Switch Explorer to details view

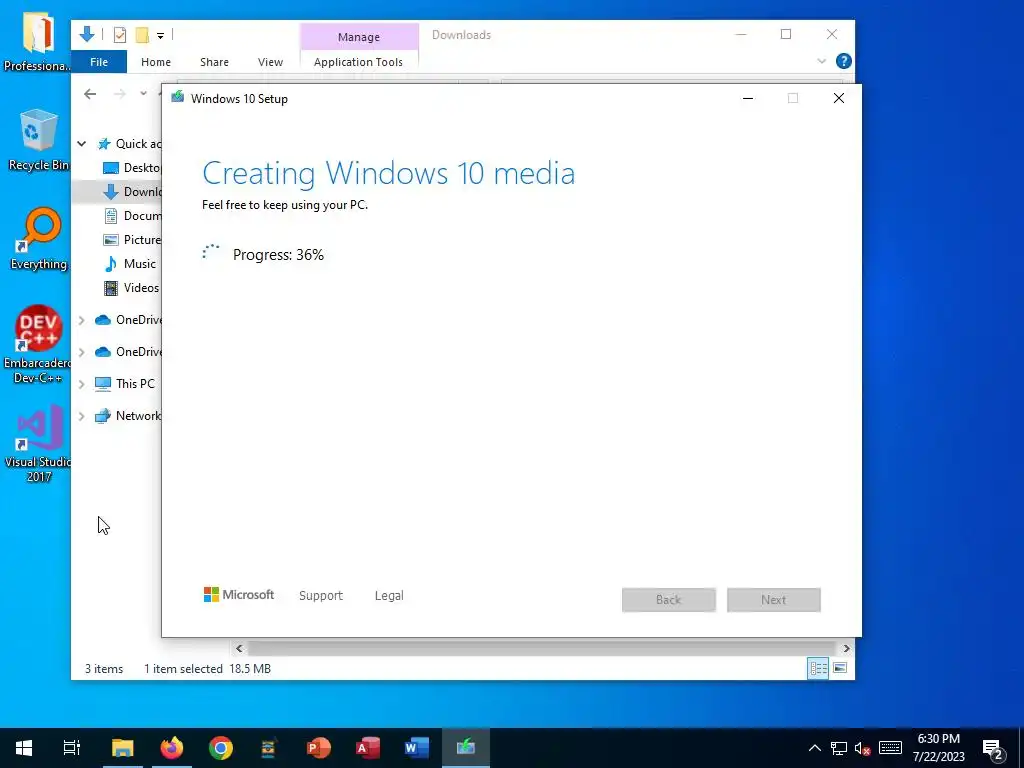[x=818, y=668]
